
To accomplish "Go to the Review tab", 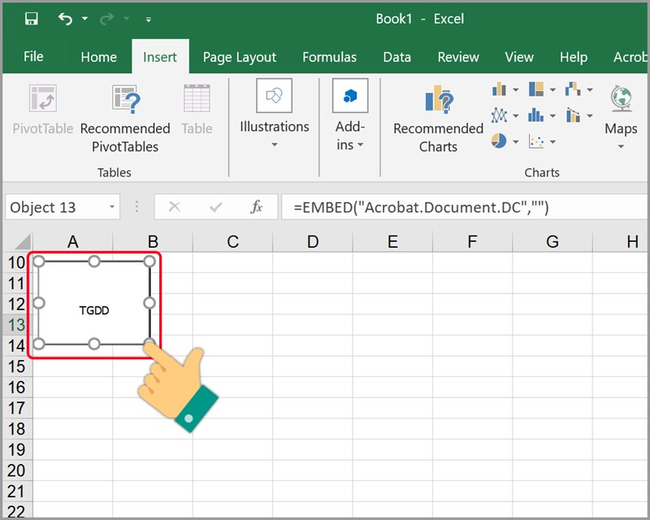I will (458, 57).
